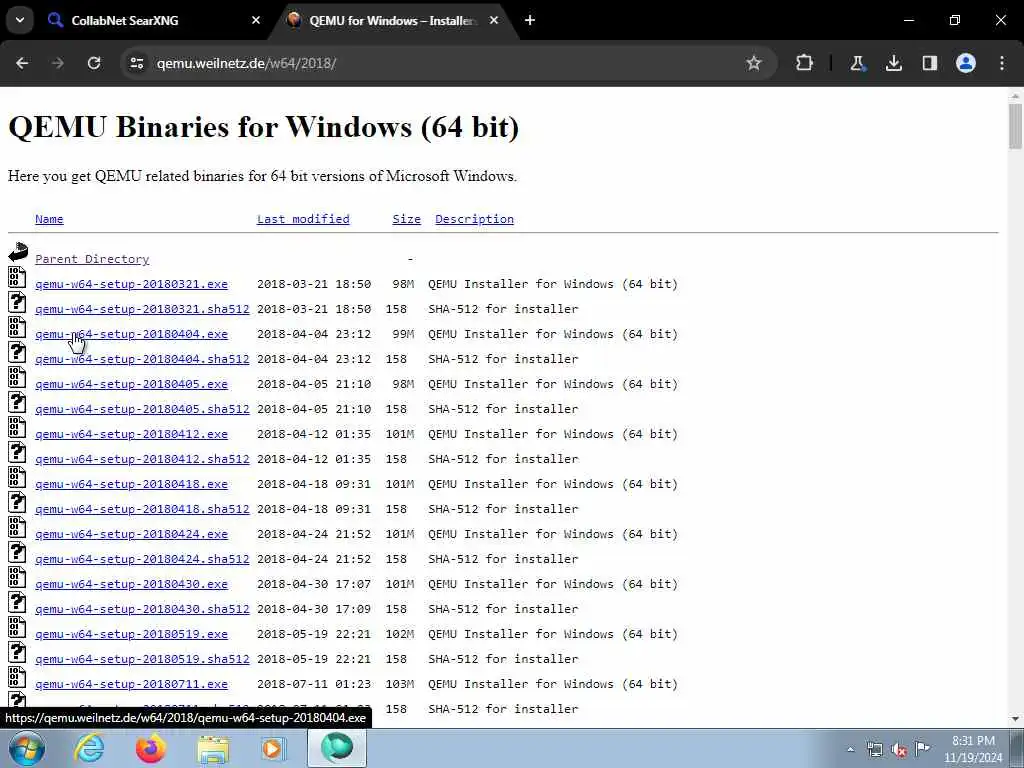This screenshot has width=1024, height=768.
Task: Click the address bar URL
Action: [x=246, y=63]
